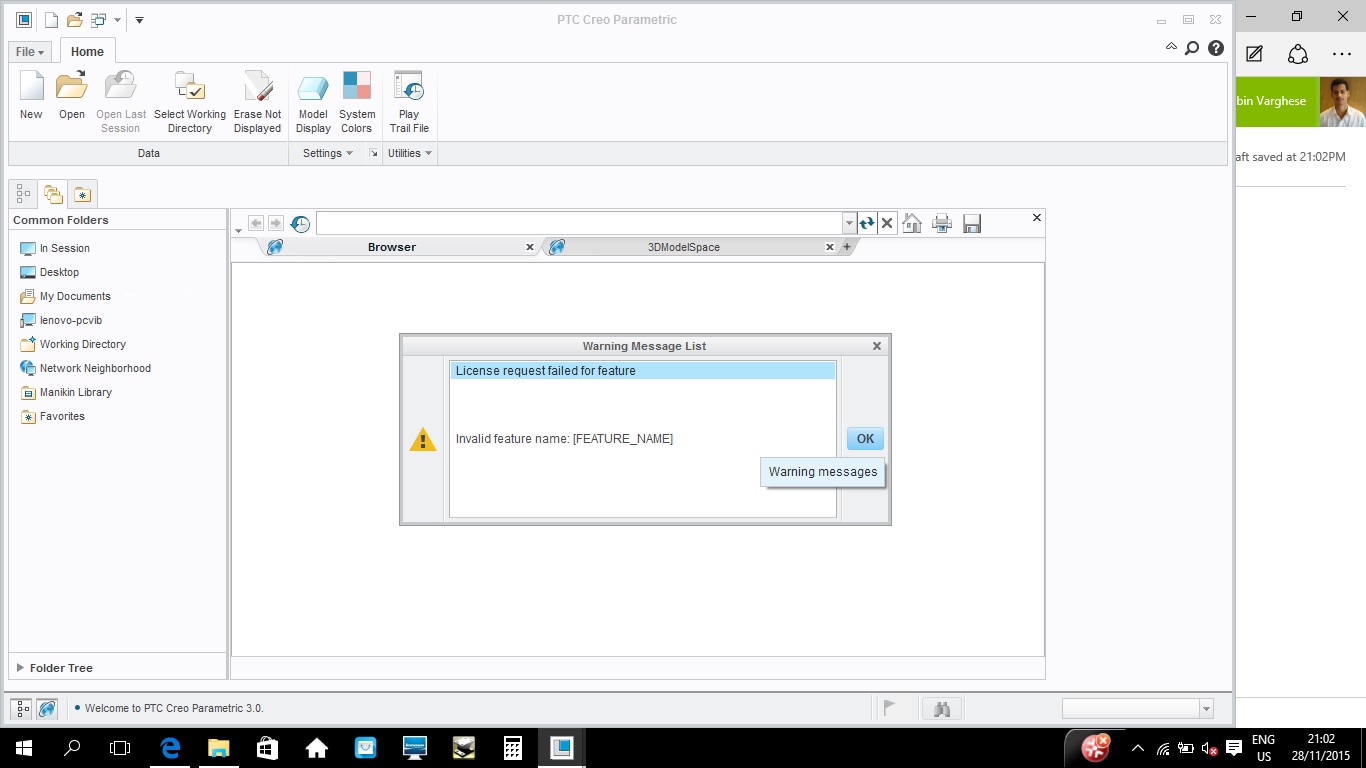Click the binoculars find icon
The height and width of the screenshot is (768, 1366).
point(942,709)
